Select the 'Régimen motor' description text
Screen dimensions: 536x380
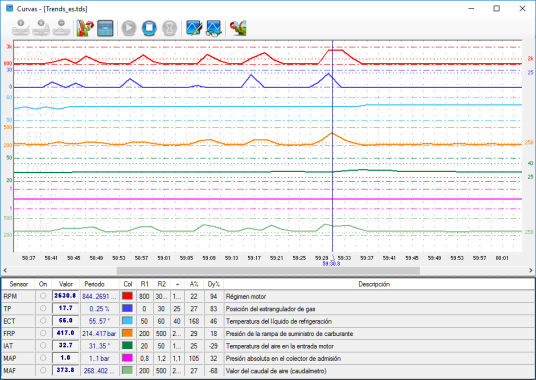pos(246,296)
